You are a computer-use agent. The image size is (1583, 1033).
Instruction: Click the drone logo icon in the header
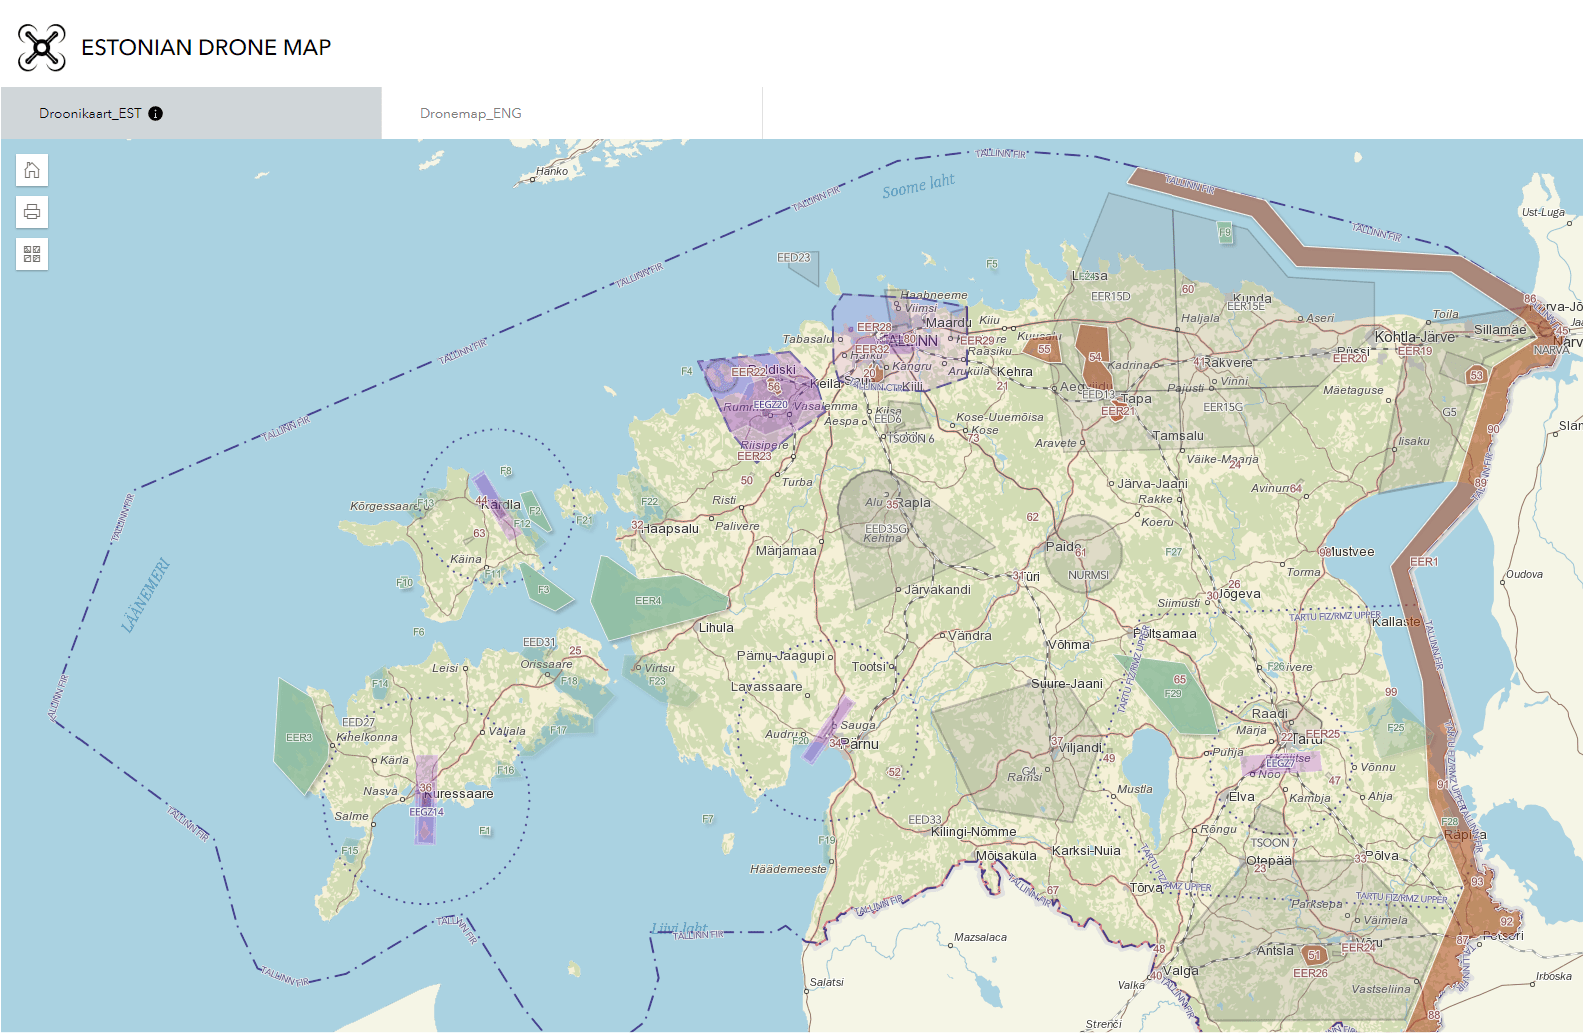click(42, 47)
